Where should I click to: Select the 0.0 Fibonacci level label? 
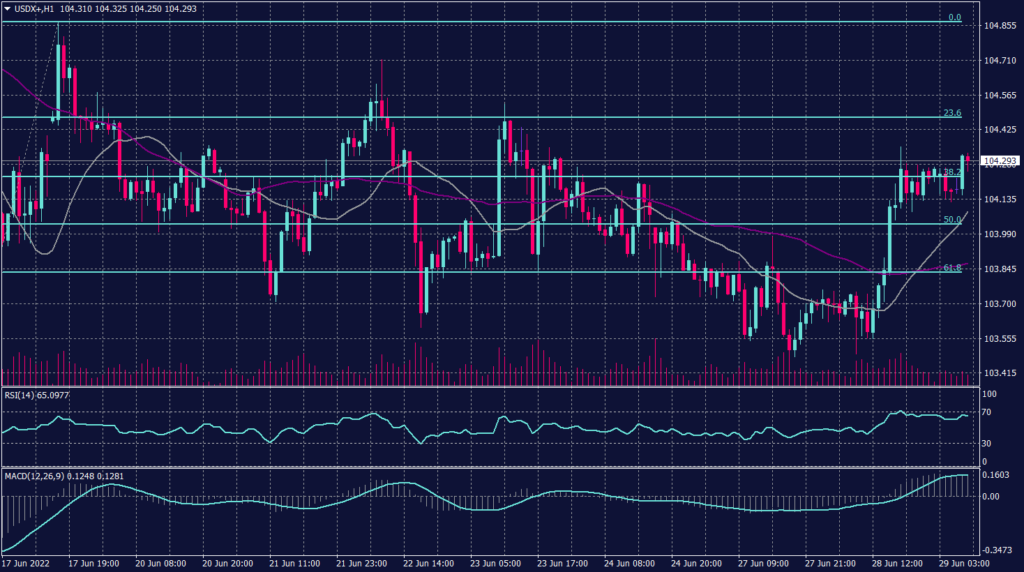pyautogui.click(x=954, y=17)
